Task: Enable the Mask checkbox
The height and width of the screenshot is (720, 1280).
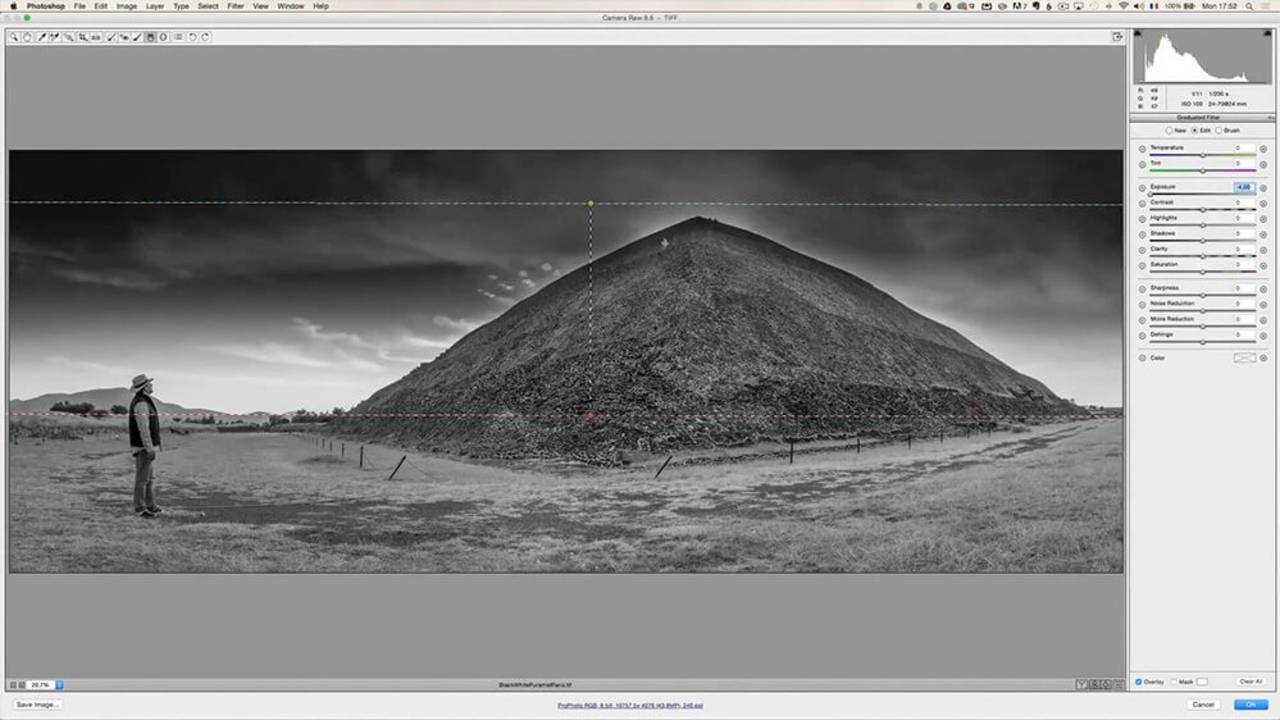Action: (x=1174, y=681)
